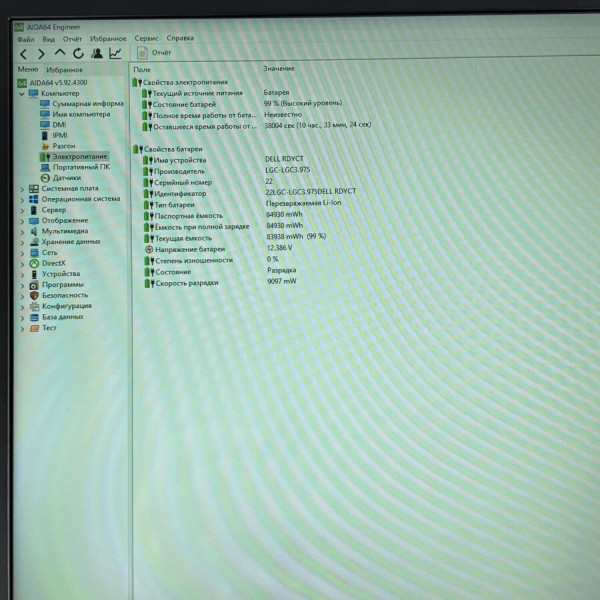600x600 pixels.
Task: Open the Отчёт menu in menu bar
Action: pyautogui.click(x=72, y=39)
